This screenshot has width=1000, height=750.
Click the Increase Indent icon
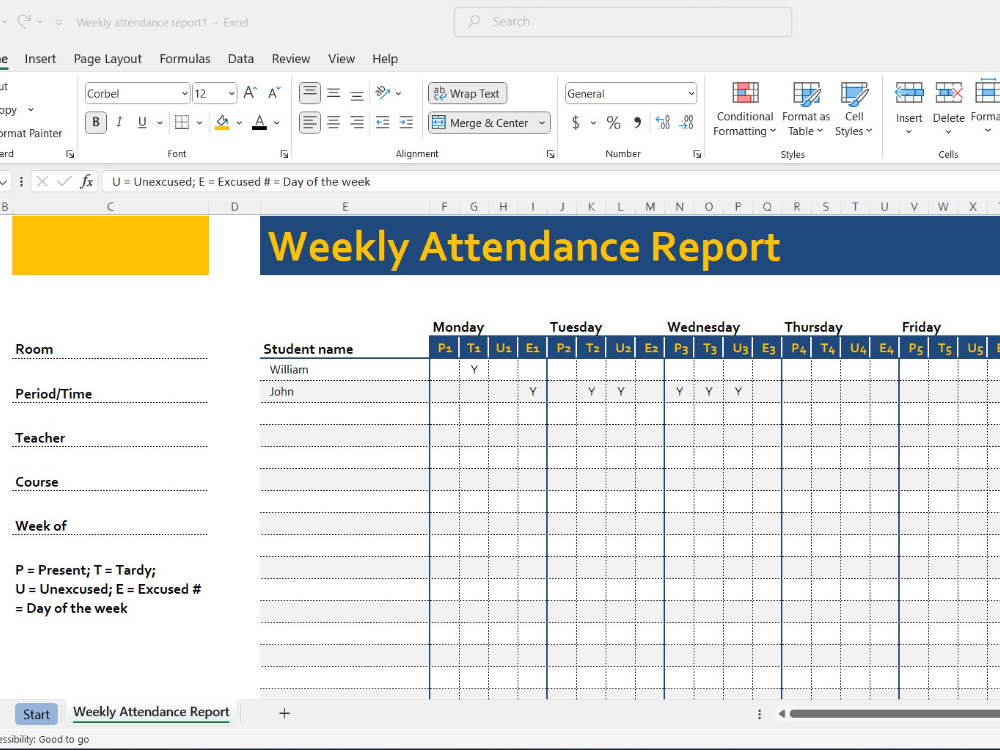pyautogui.click(x=406, y=122)
